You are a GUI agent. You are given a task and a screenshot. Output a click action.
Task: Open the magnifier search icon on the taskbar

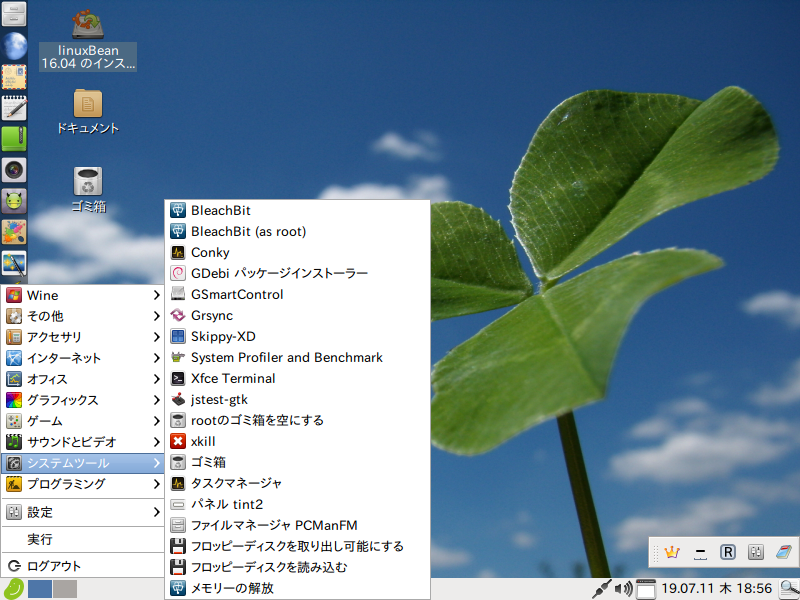pos(789,589)
